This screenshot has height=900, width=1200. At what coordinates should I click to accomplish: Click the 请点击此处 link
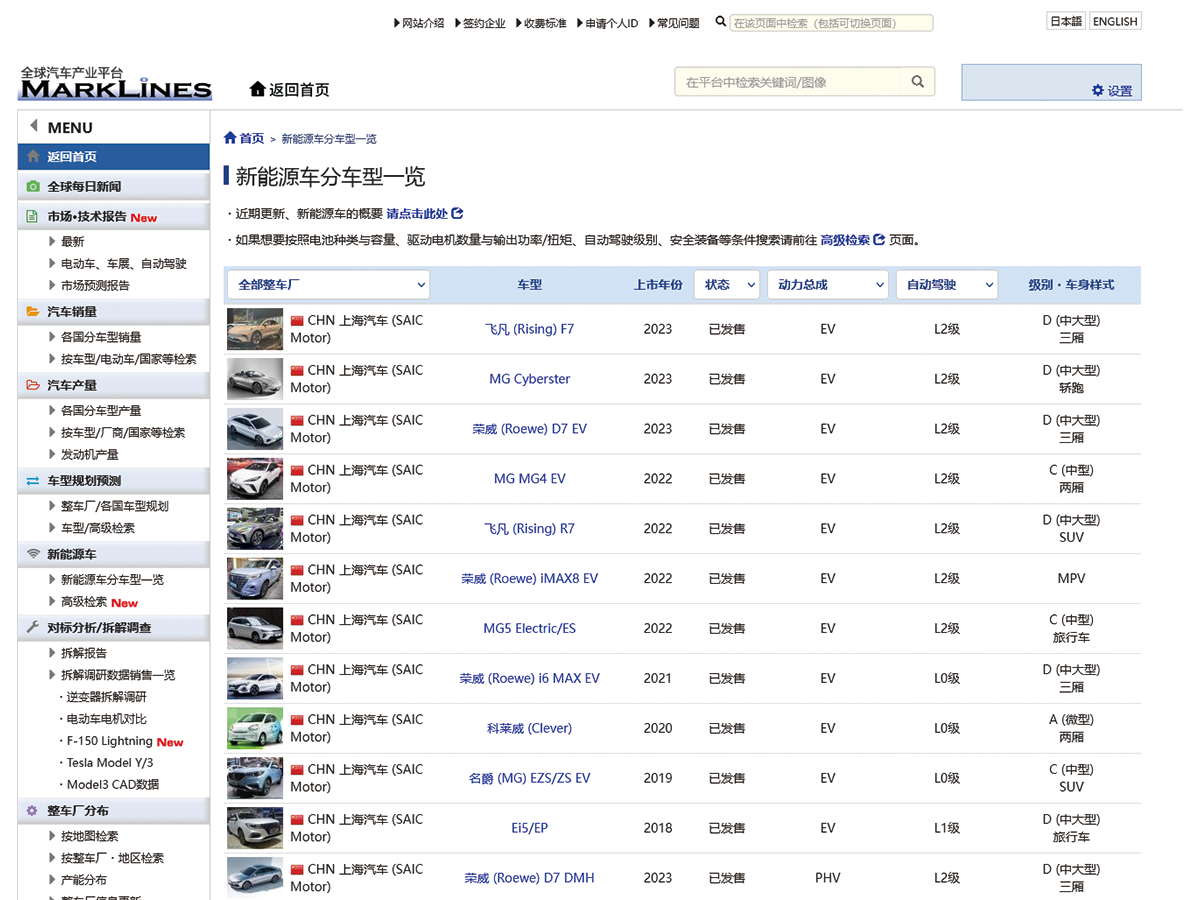pyautogui.click(x=417, y=213)
